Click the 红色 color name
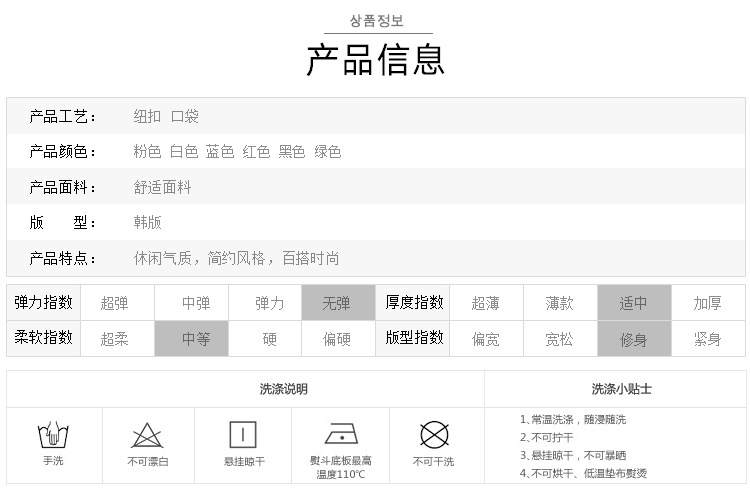Viewport: 750px width, 500px height. pos(256,152)
